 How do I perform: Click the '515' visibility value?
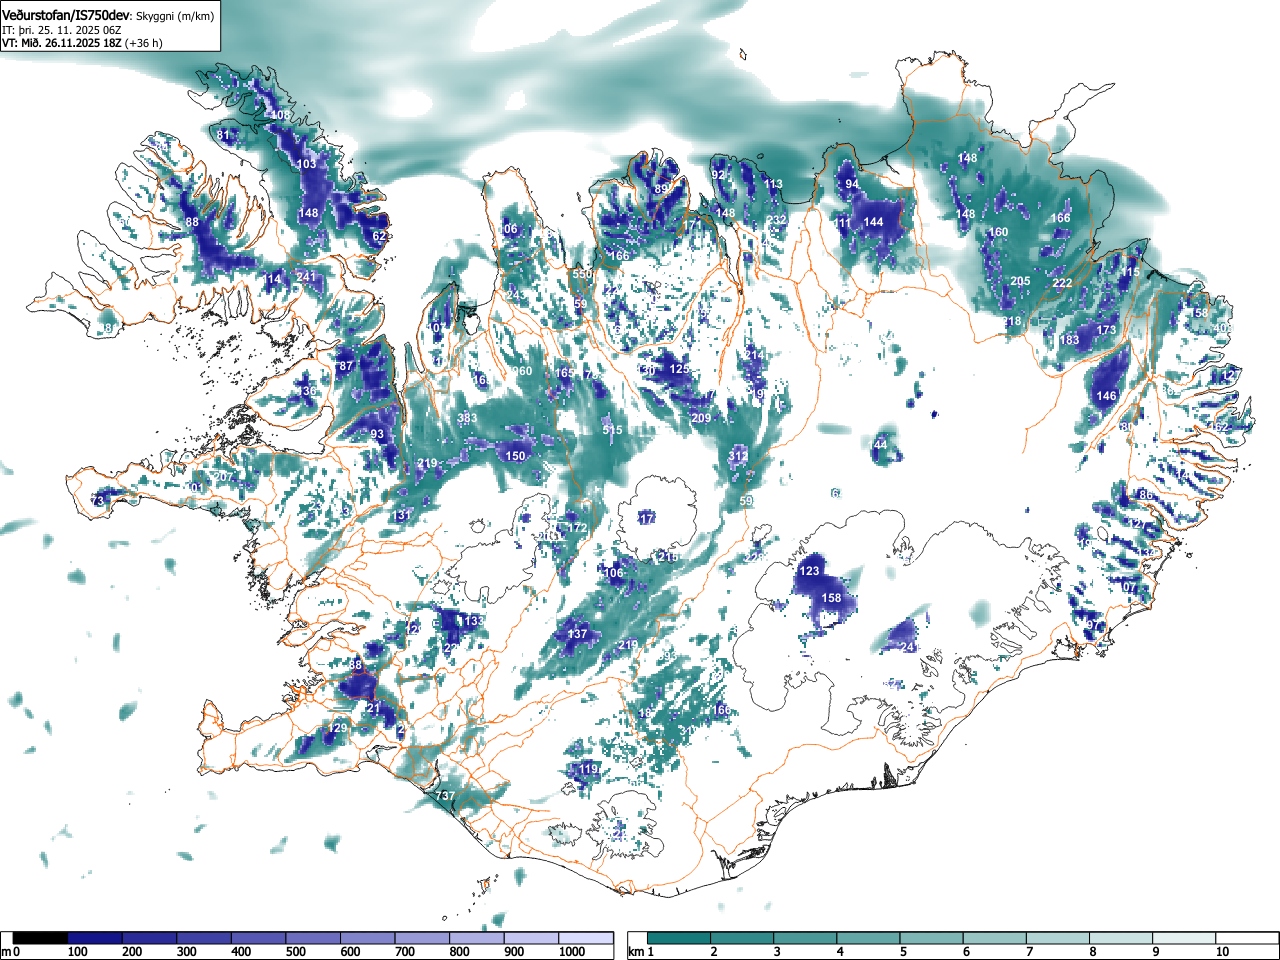tap(612, 430)
